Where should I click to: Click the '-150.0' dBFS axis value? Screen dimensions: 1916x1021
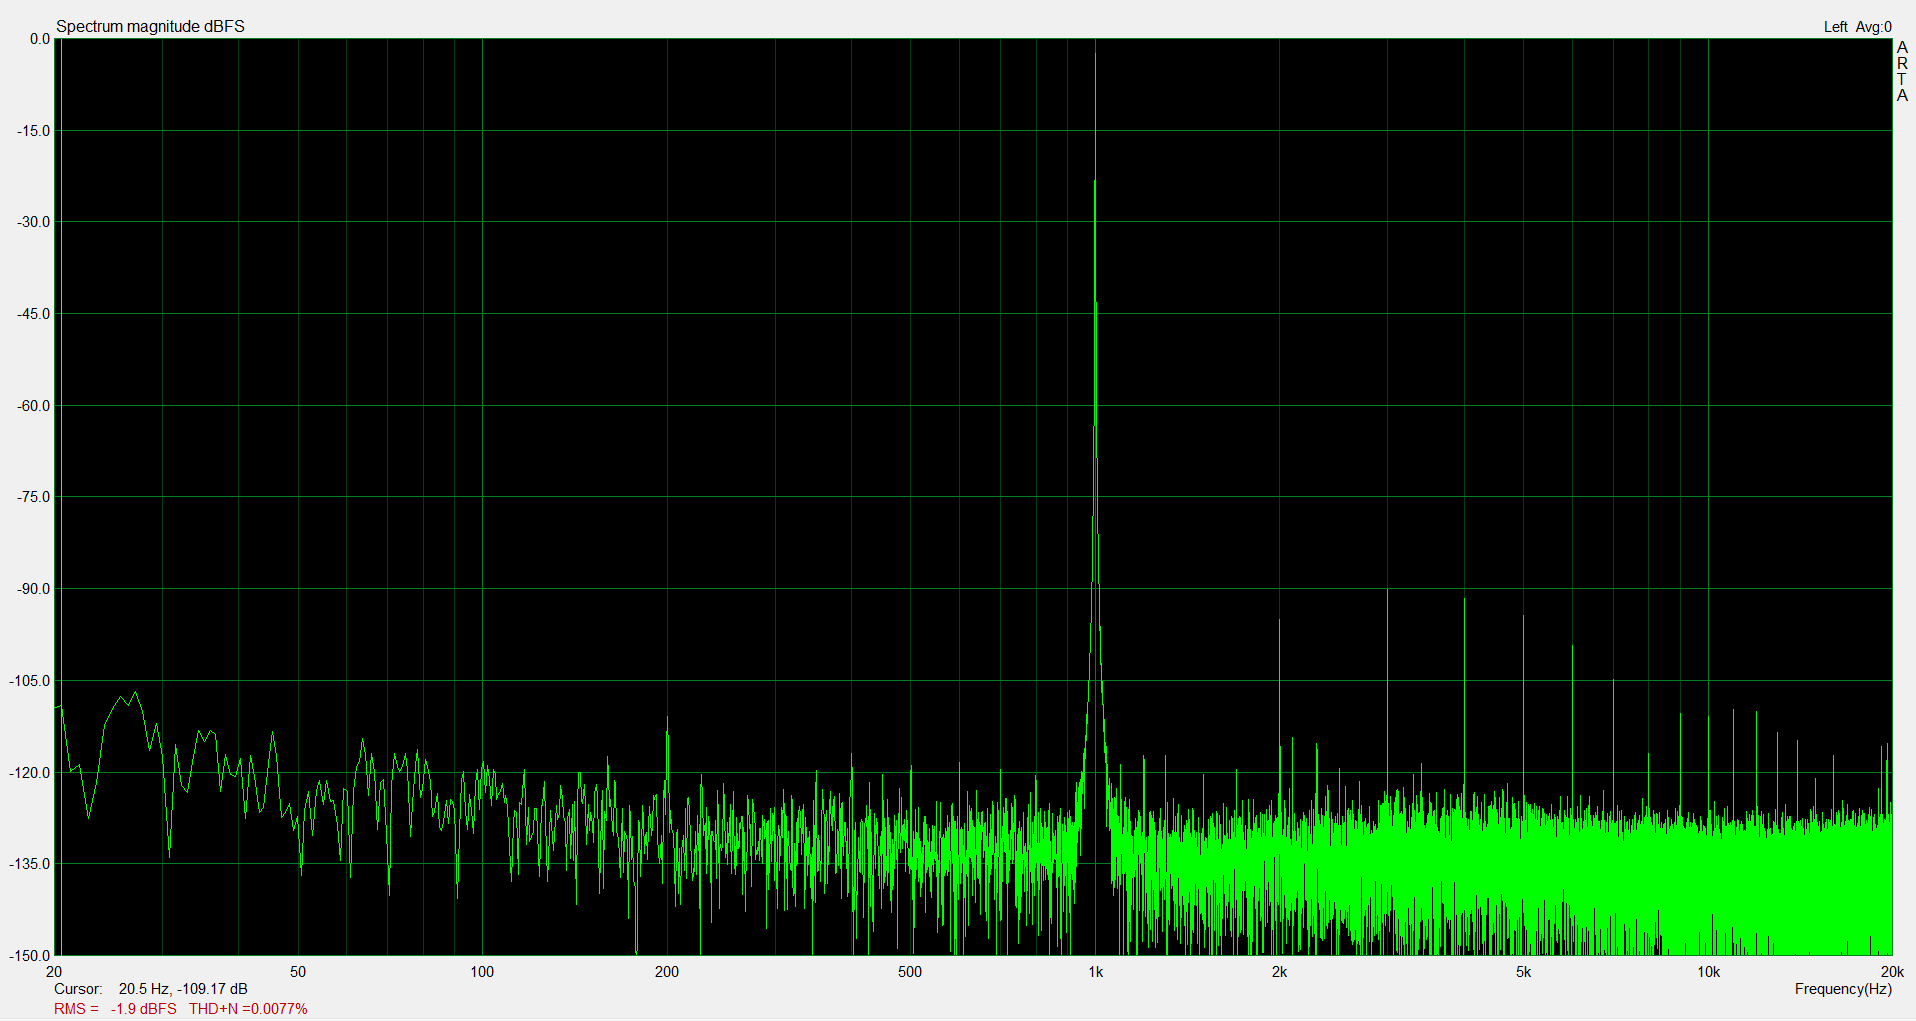click(30, 956)
